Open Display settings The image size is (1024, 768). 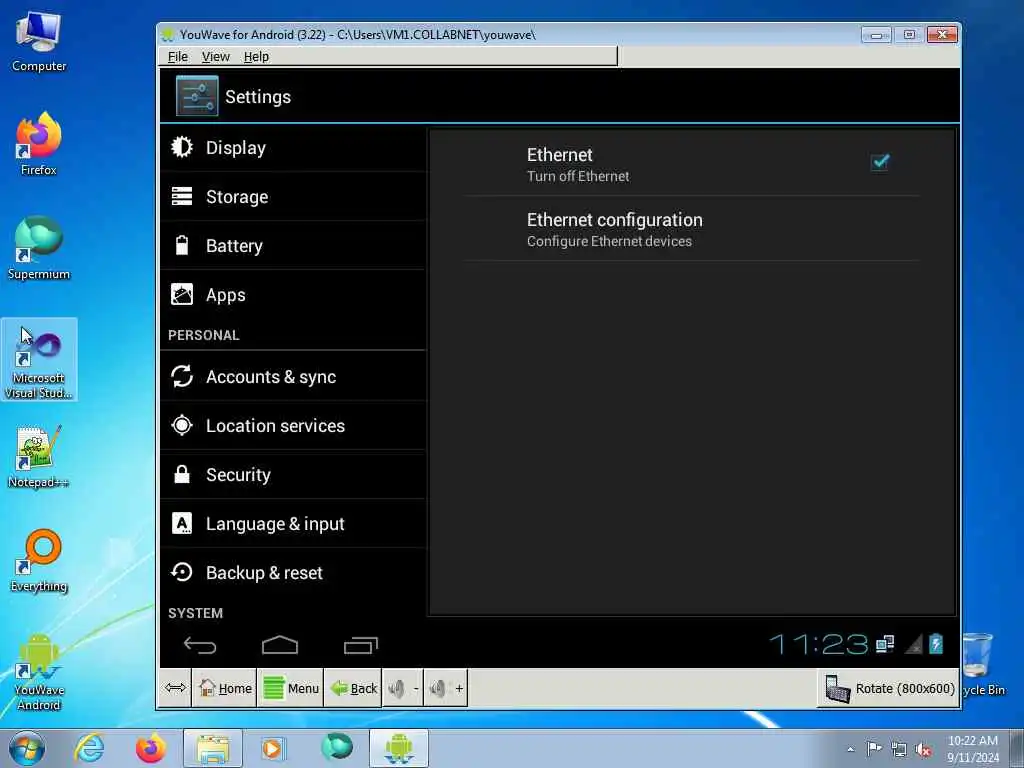point(293,148)
